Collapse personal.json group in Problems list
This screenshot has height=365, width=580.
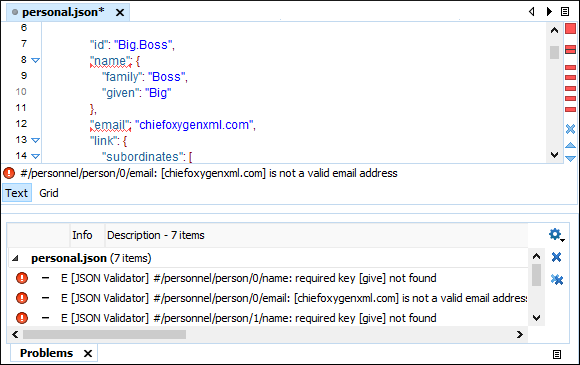point(15,258)
